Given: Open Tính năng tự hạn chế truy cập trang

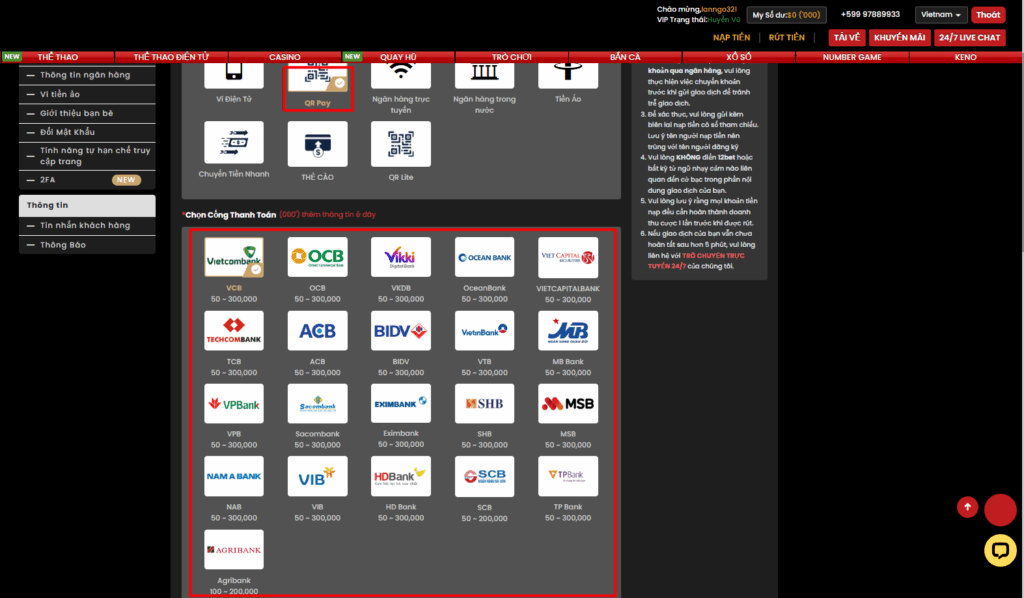Looking at the screenshot, I should click(87, 155).
